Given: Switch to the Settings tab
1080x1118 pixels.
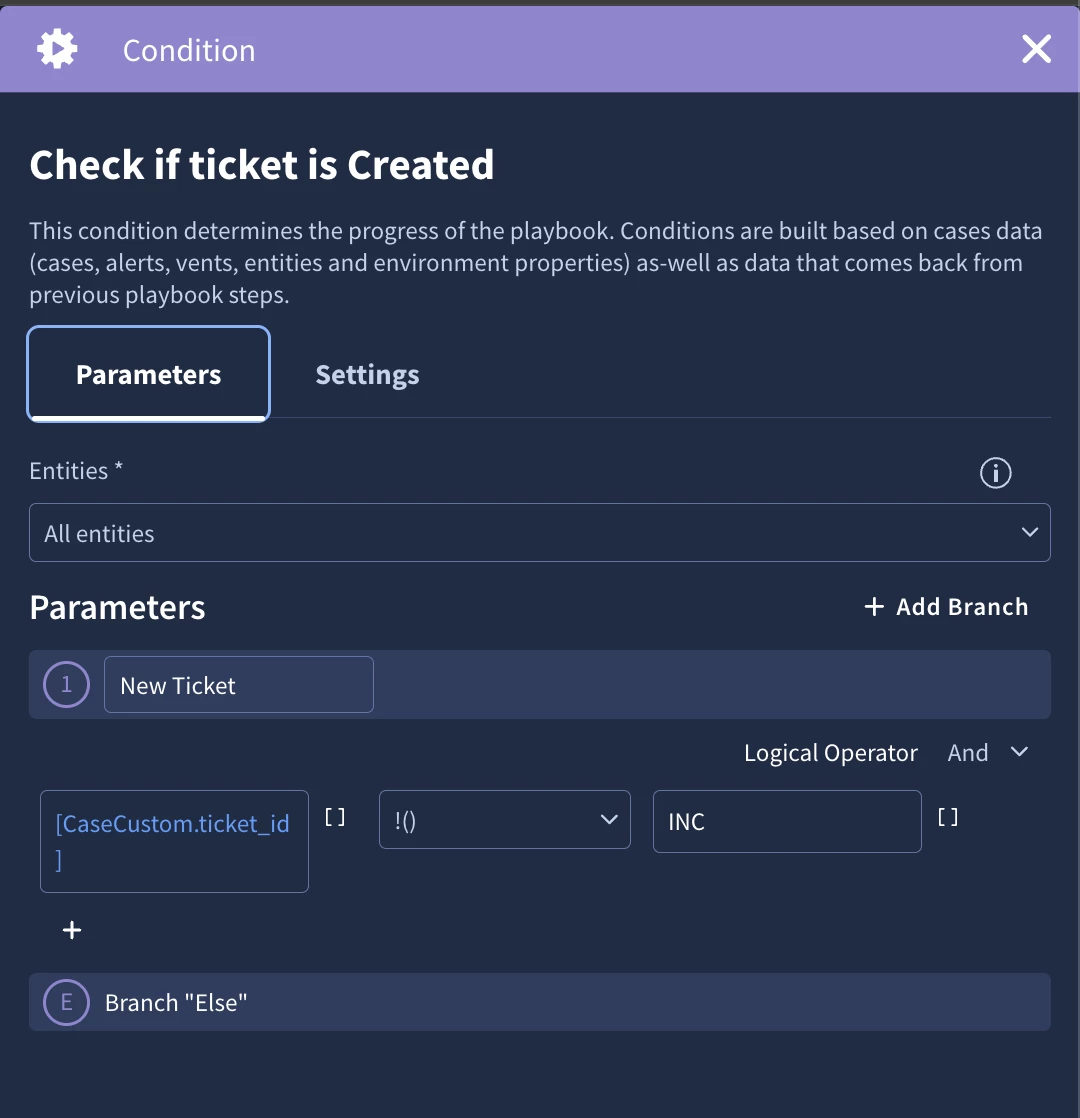Looking at the screenshot, I should click(x=367, y=374).
